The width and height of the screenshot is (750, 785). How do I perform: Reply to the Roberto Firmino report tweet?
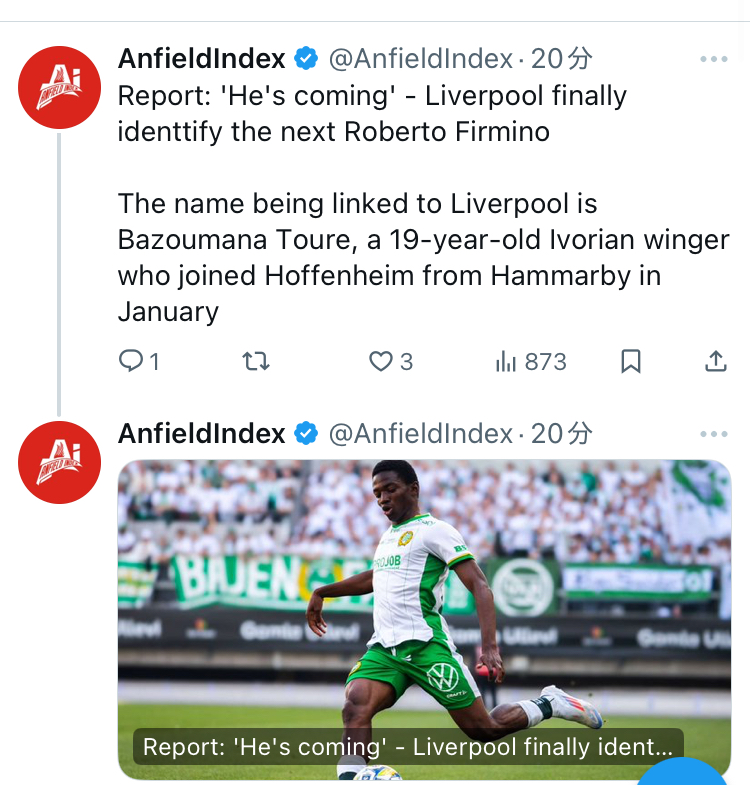point(133,361)
